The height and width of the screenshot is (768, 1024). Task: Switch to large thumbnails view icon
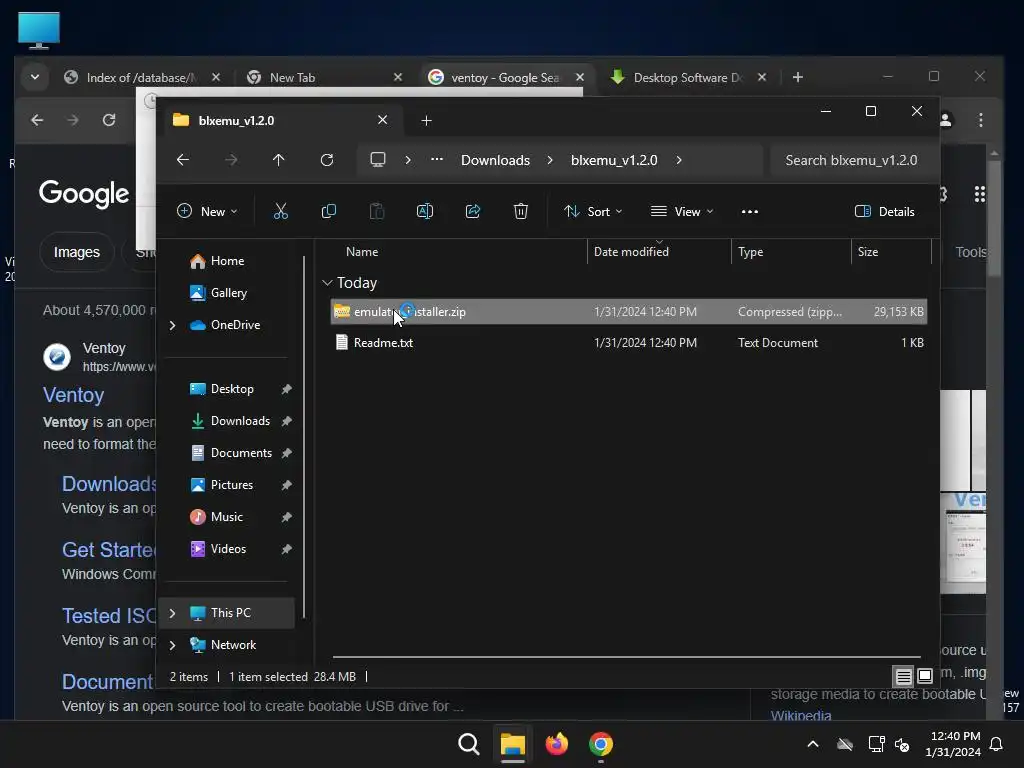pos(925,677)
